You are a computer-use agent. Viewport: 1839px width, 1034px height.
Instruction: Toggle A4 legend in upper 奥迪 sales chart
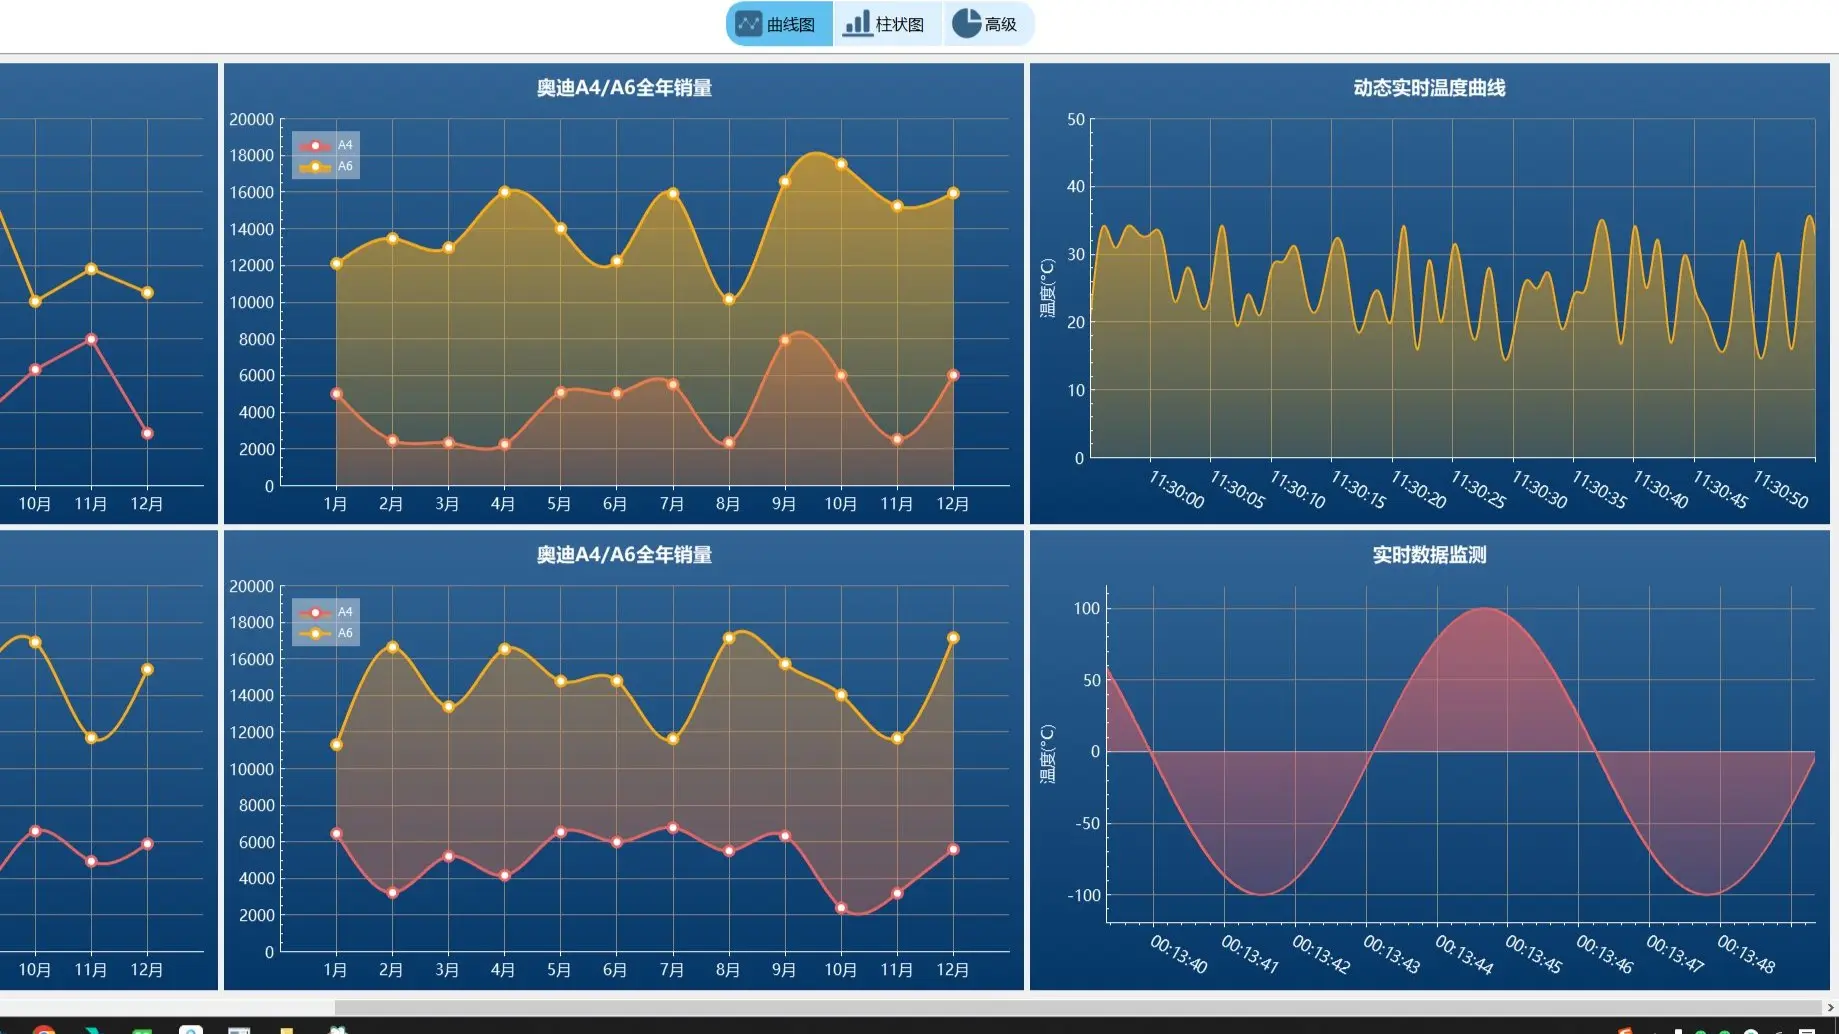[x=326, y=145]
